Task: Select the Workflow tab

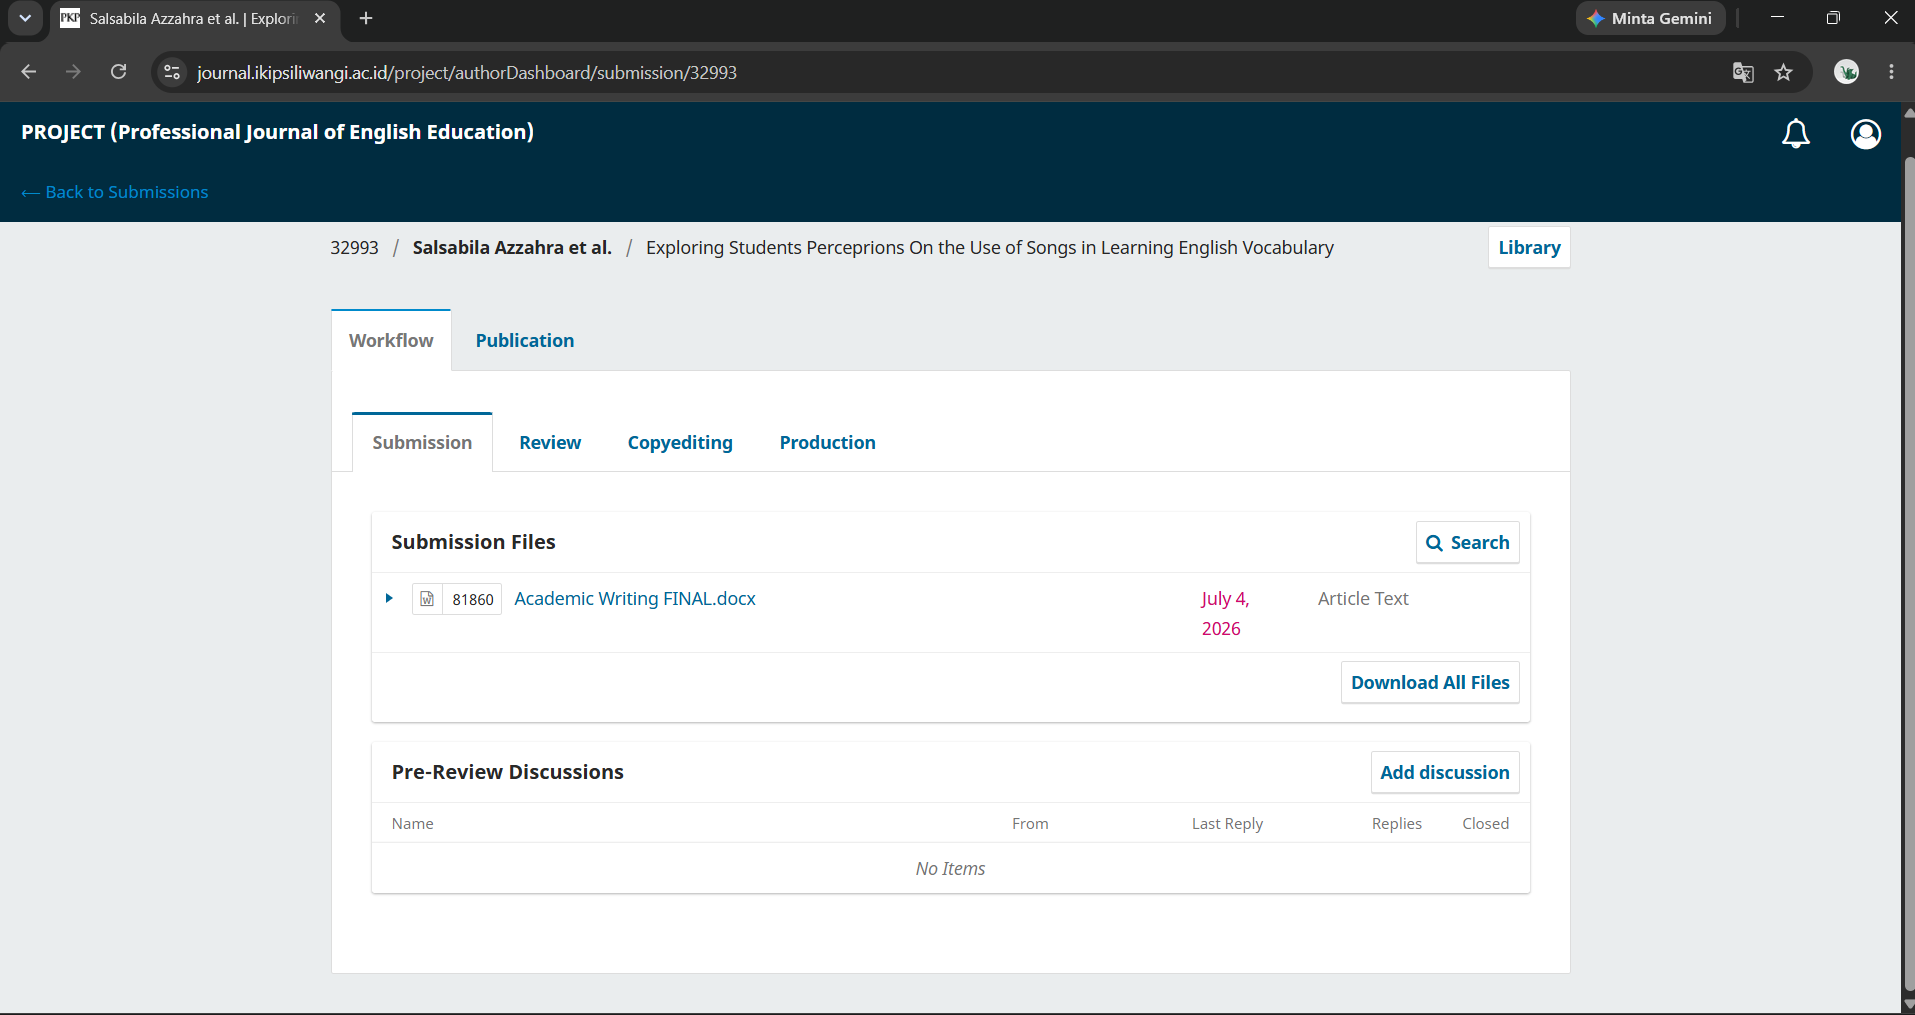Action: (391, 340)
